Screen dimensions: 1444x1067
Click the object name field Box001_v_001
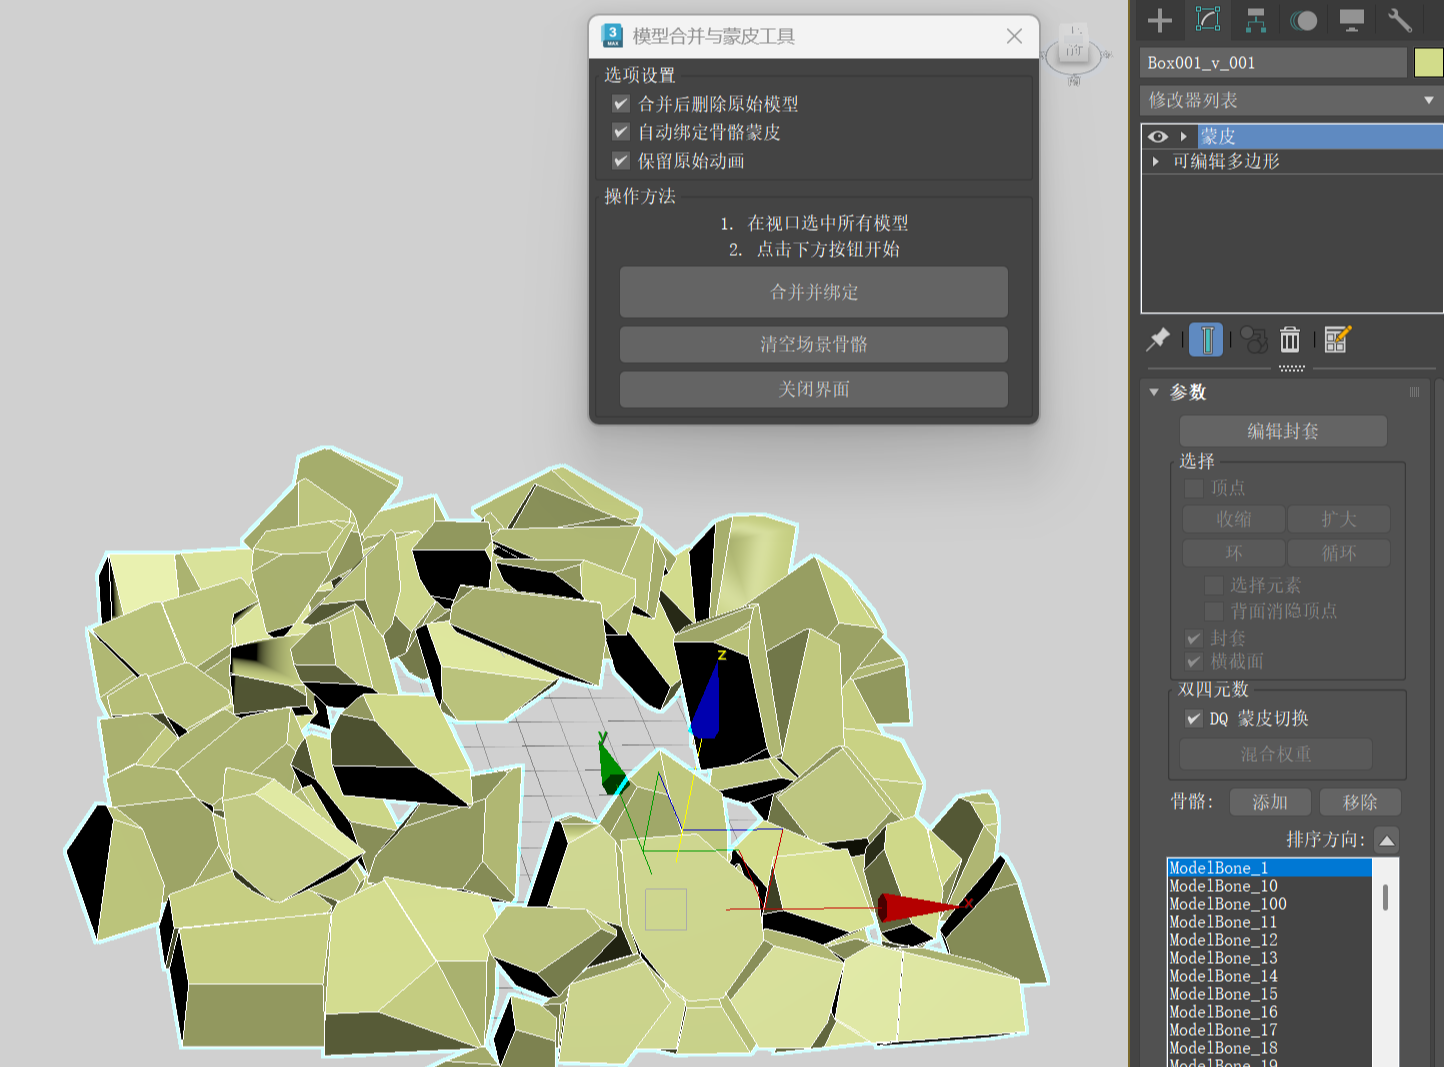[1273, 62]
